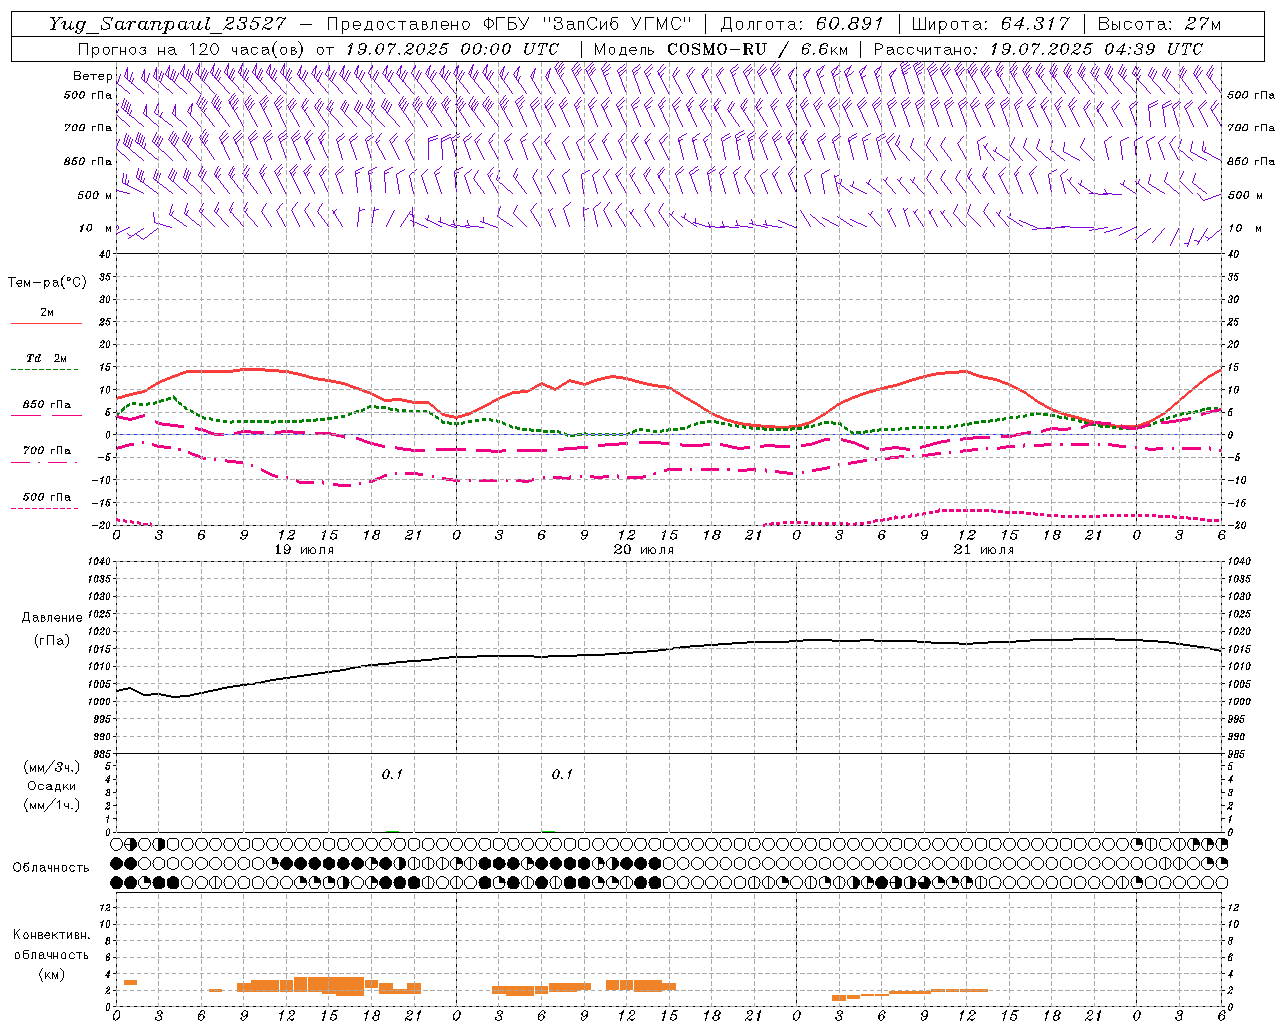Click the Давление pressure panel label
The width and height of the screenshot is (1280, 1024).
tap(52, 618)
